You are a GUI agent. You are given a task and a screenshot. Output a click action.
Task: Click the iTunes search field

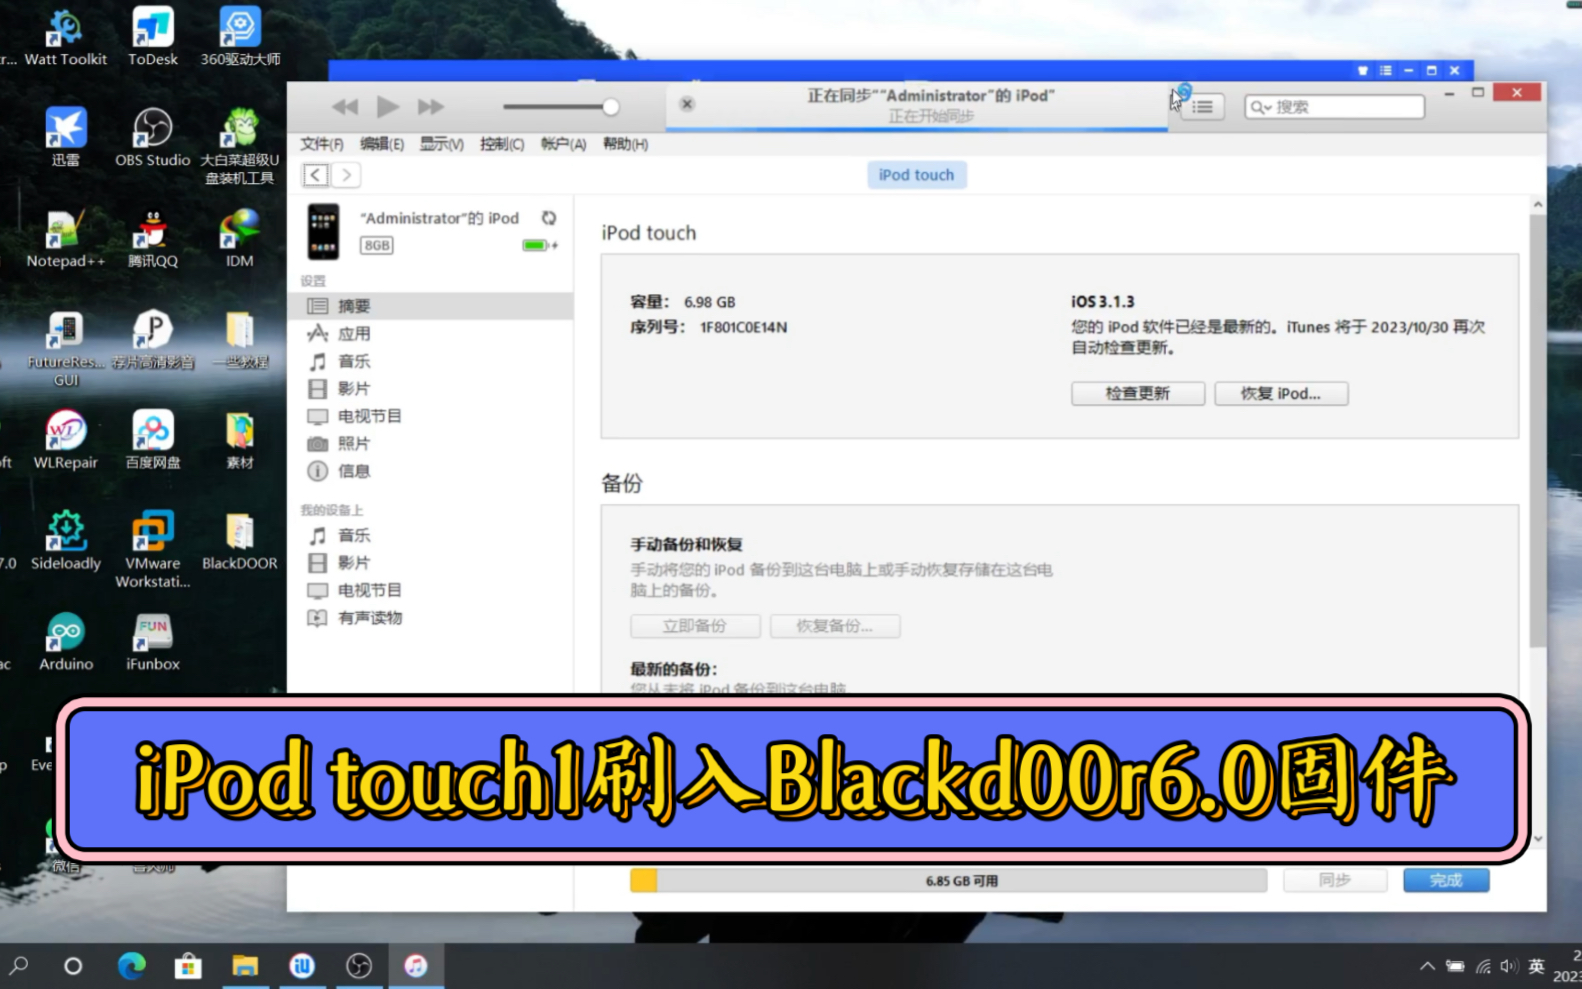tap(1334, 107)
